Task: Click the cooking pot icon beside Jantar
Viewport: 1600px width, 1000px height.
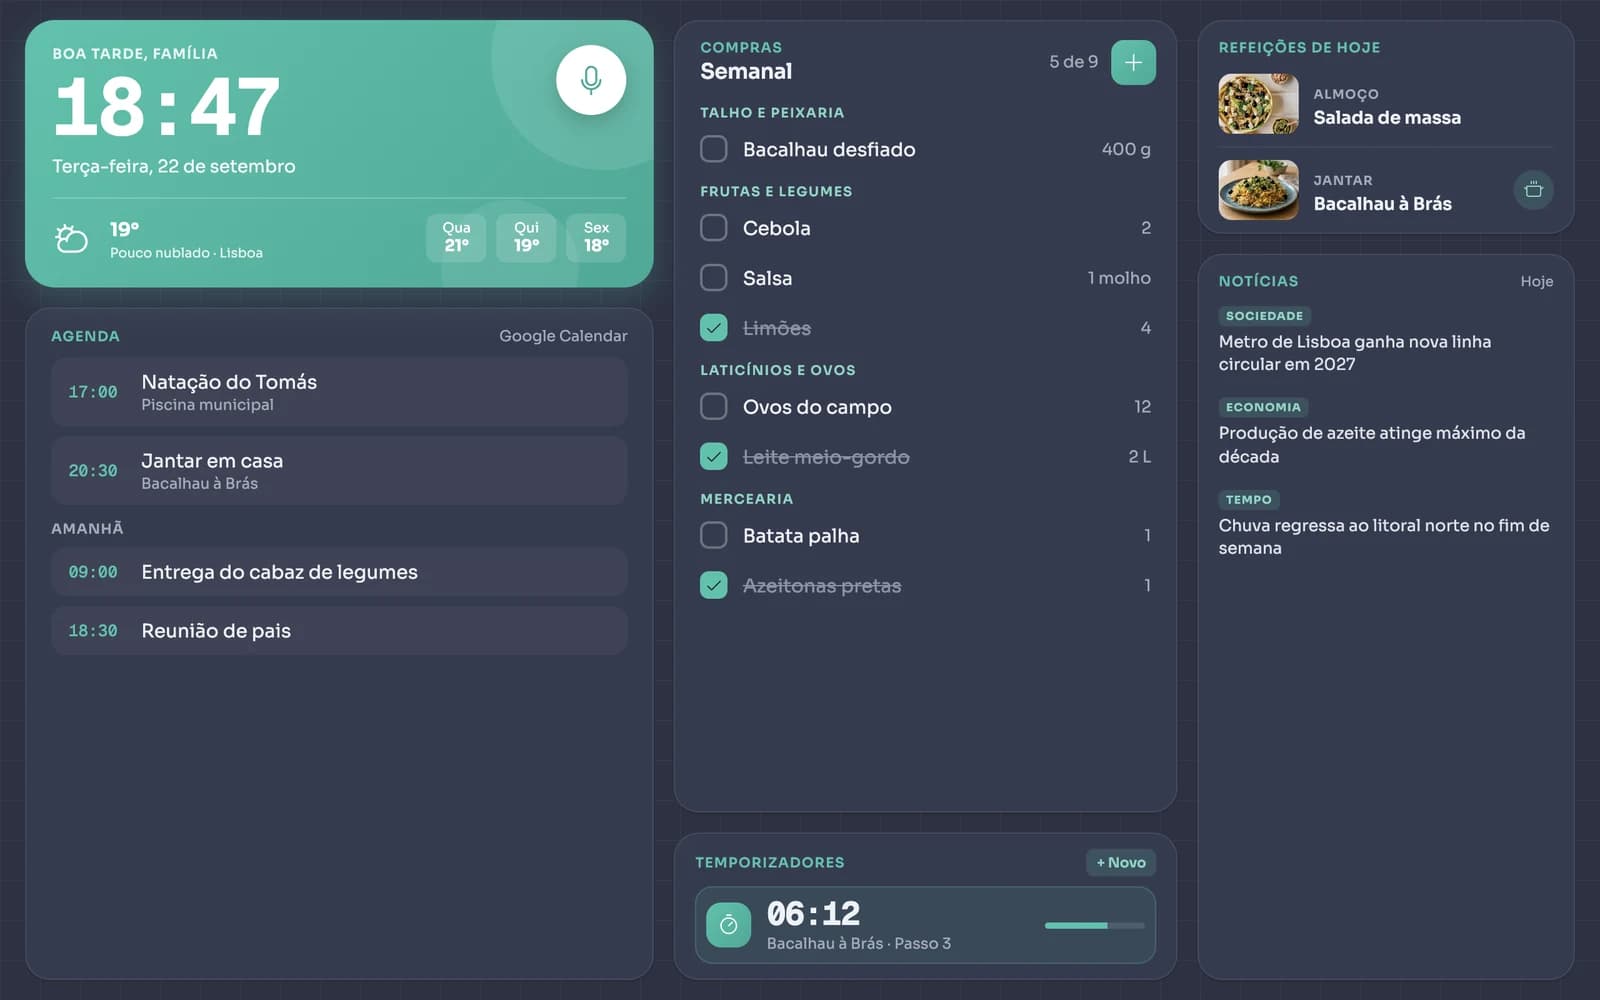Action: [1533, 190]
